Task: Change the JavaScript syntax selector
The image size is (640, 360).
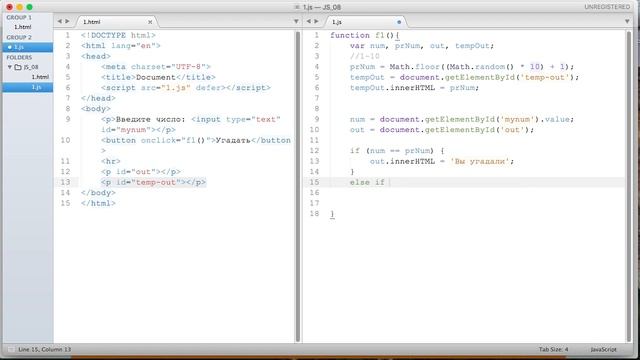Action: pos(603,349)
